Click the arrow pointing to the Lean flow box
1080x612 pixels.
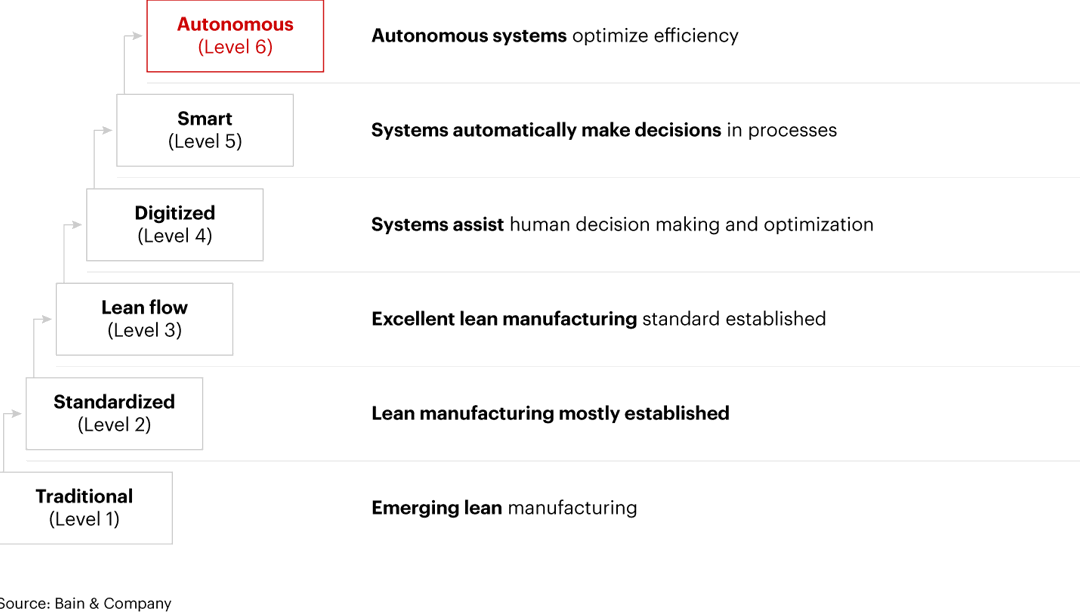[x=46, y=319]
